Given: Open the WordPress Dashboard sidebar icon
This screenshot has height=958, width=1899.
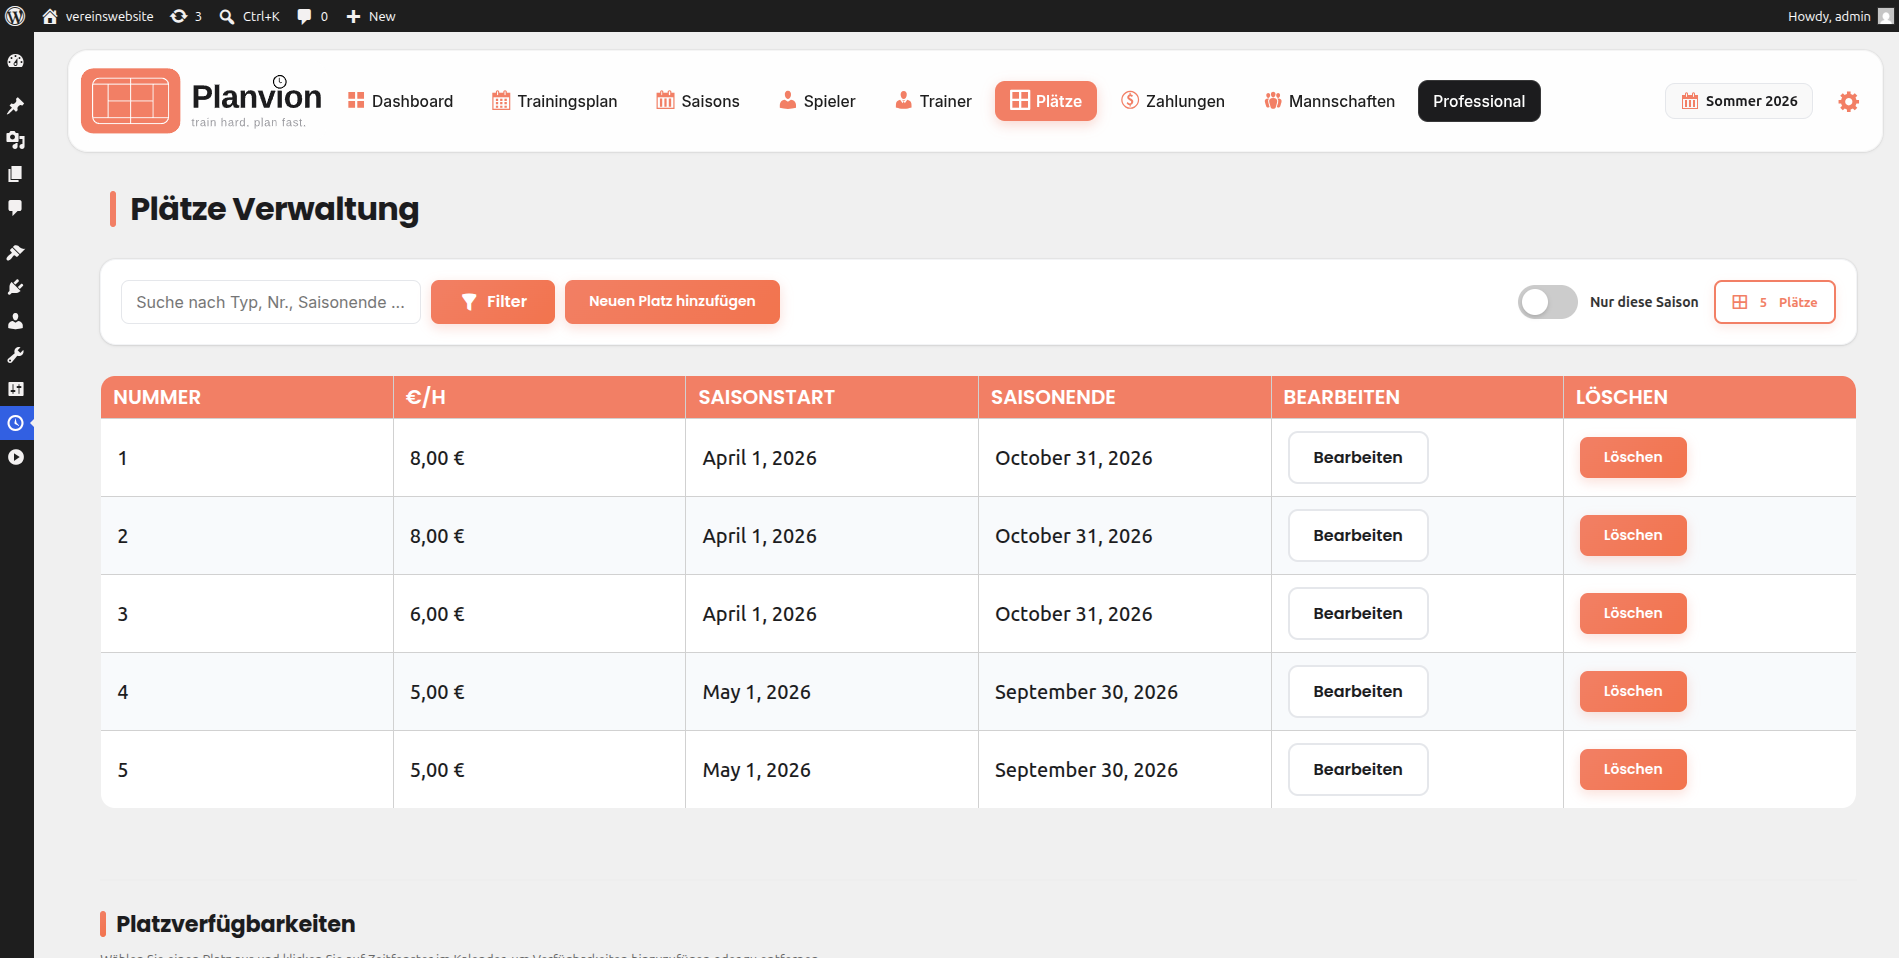Looking at the screenshot, I should tap(15, 61).
